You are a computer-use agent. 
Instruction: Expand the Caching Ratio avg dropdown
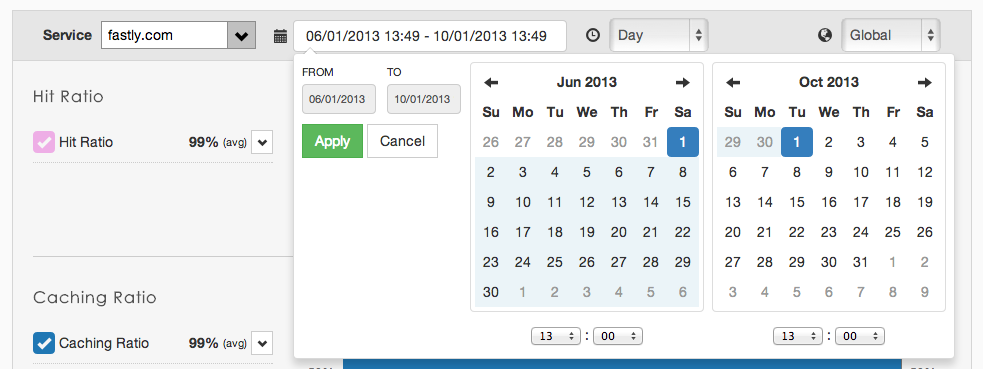pyautogui.click(x=262, y=343)
